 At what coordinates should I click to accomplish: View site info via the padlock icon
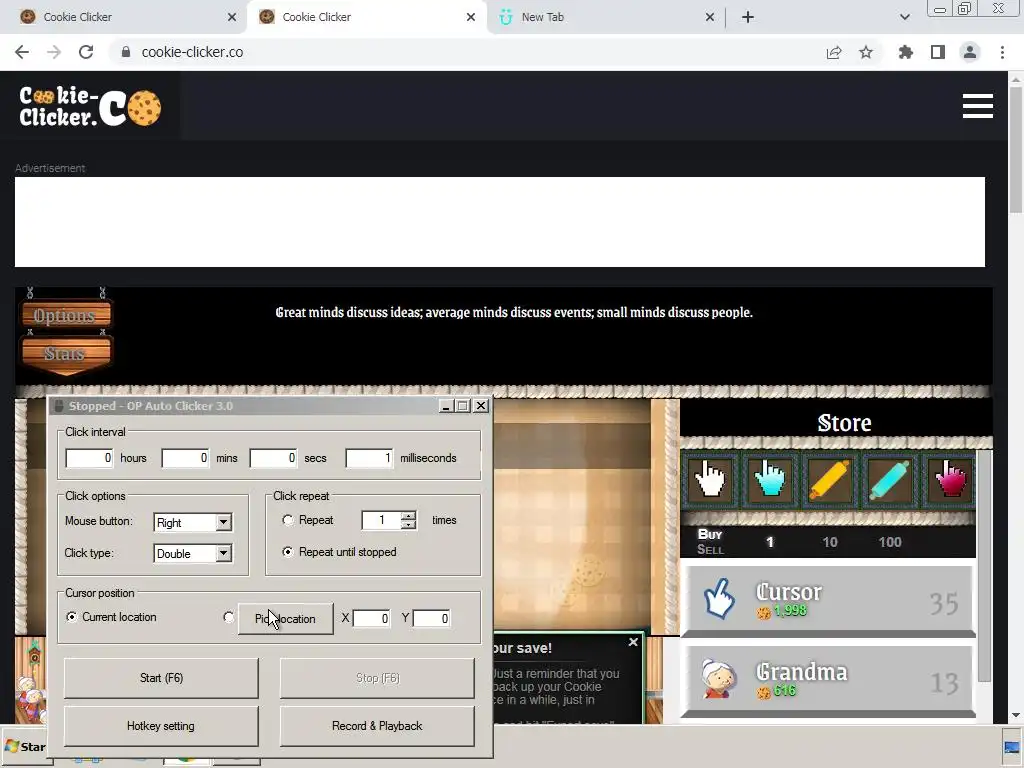126,52
